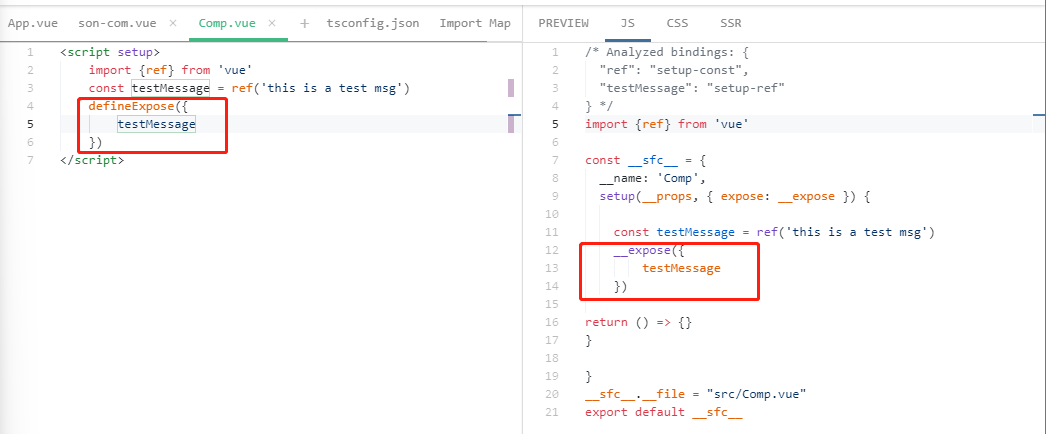Click the purple minimap marker beside source line 3

511,88
